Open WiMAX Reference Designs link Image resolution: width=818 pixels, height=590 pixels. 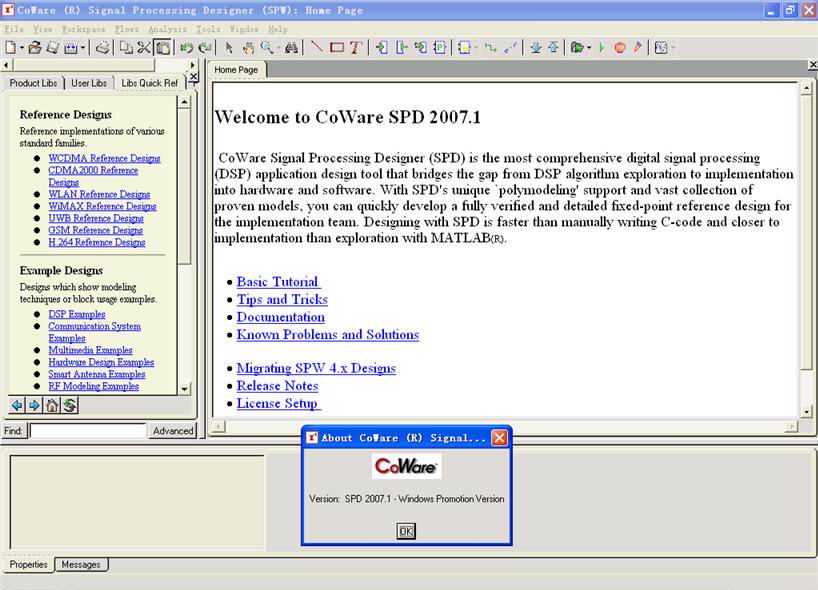click(102, 206)
